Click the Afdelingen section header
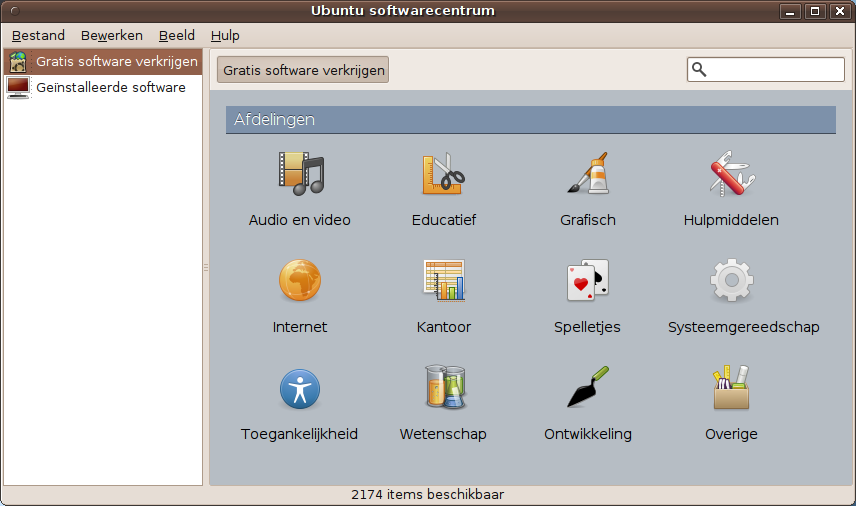 (531, 120)
